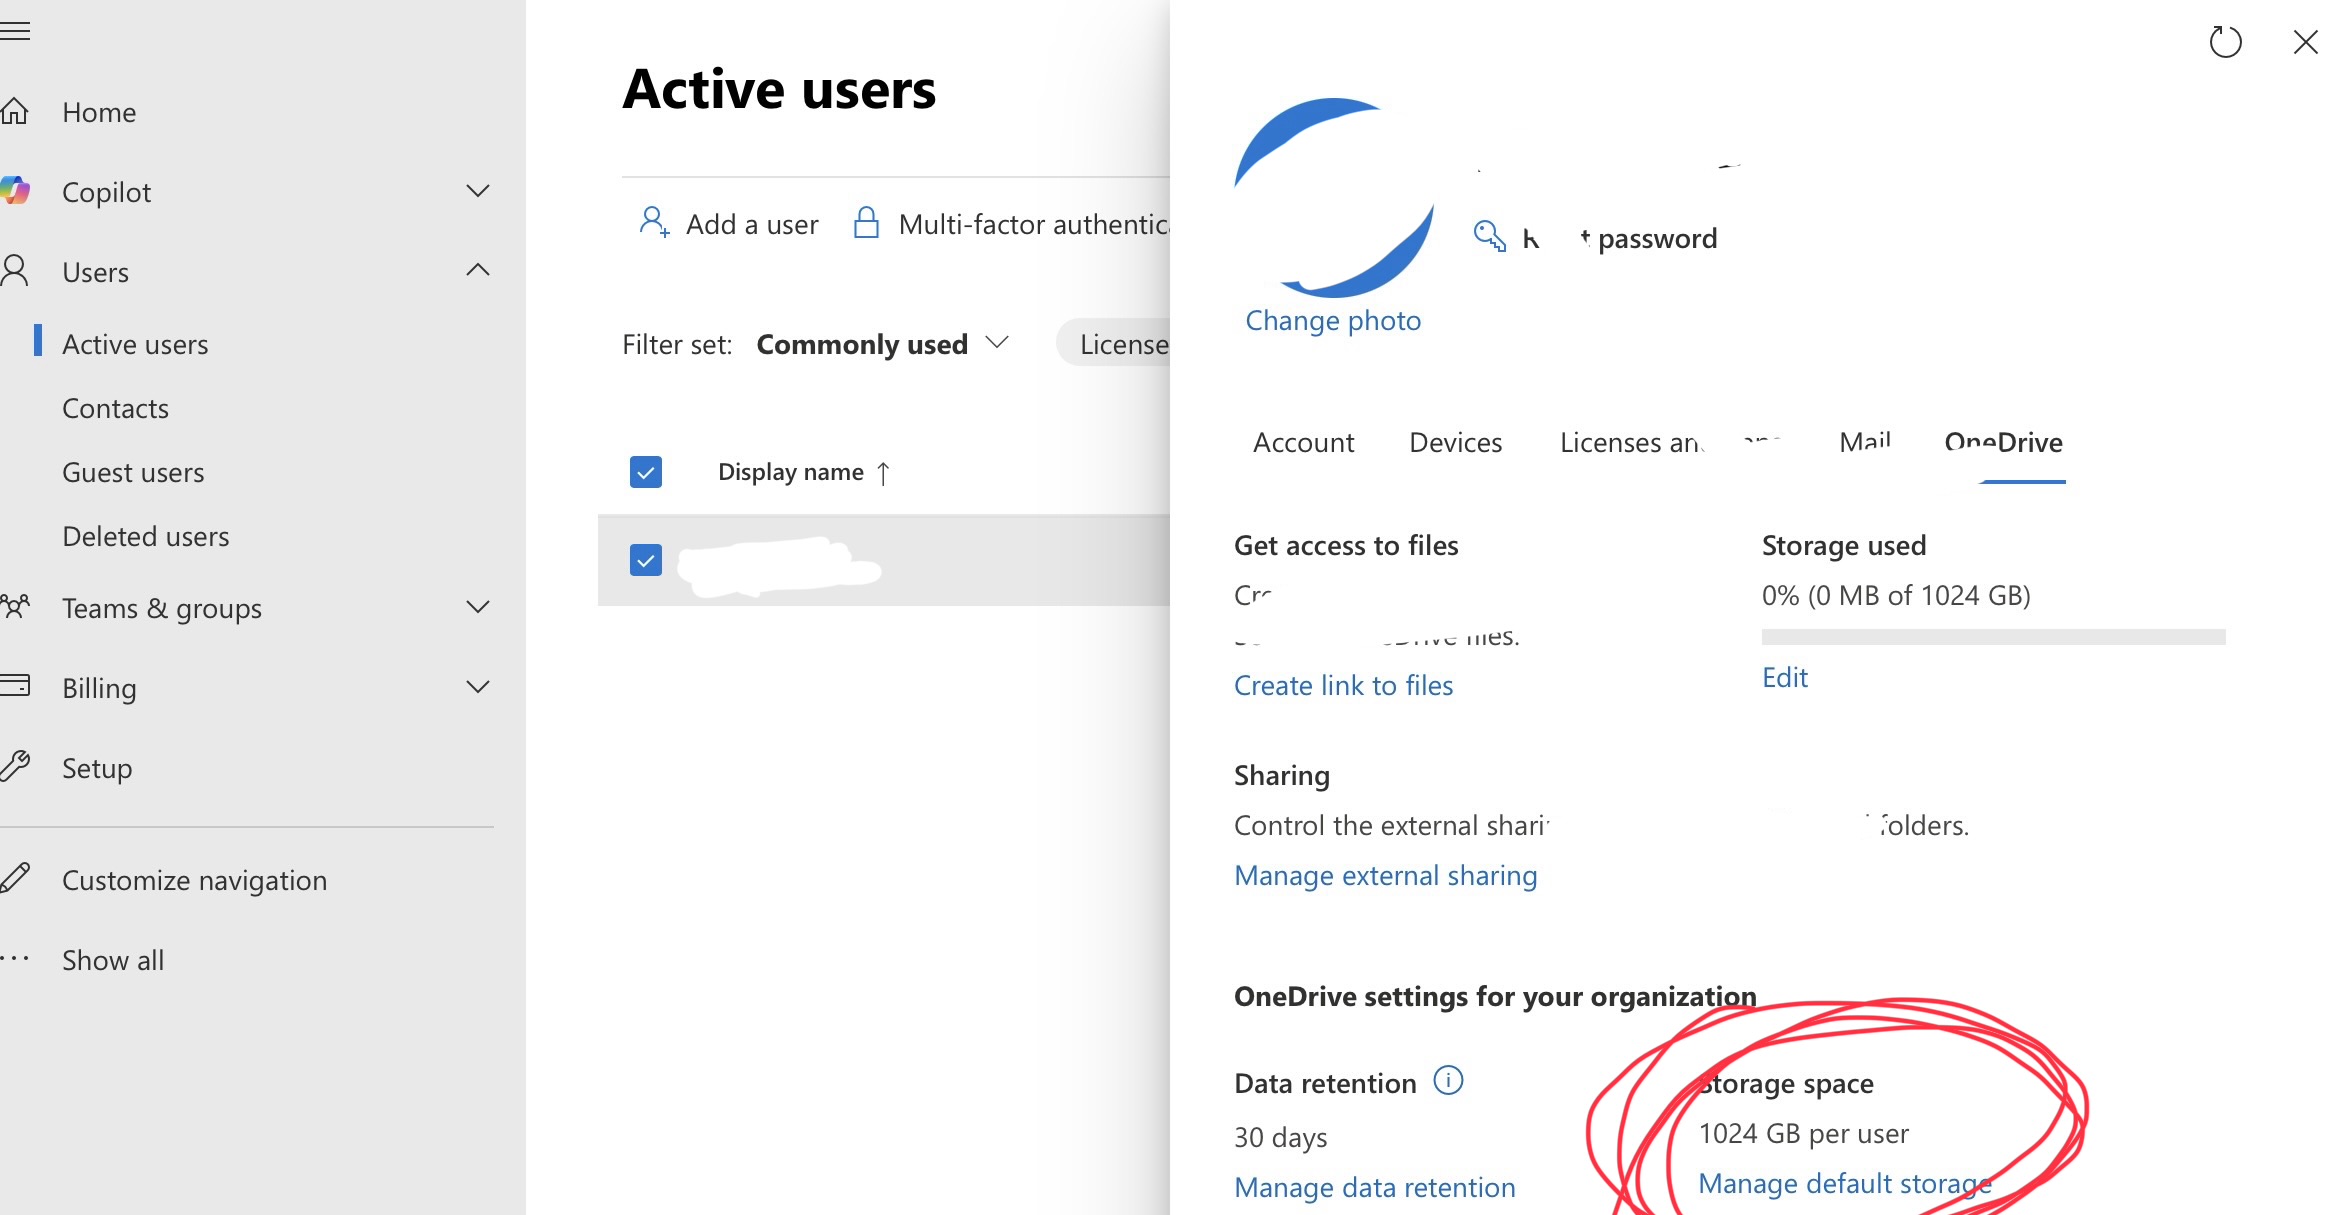
Task: Click the Data retention info icon
Action: 1448,1081
